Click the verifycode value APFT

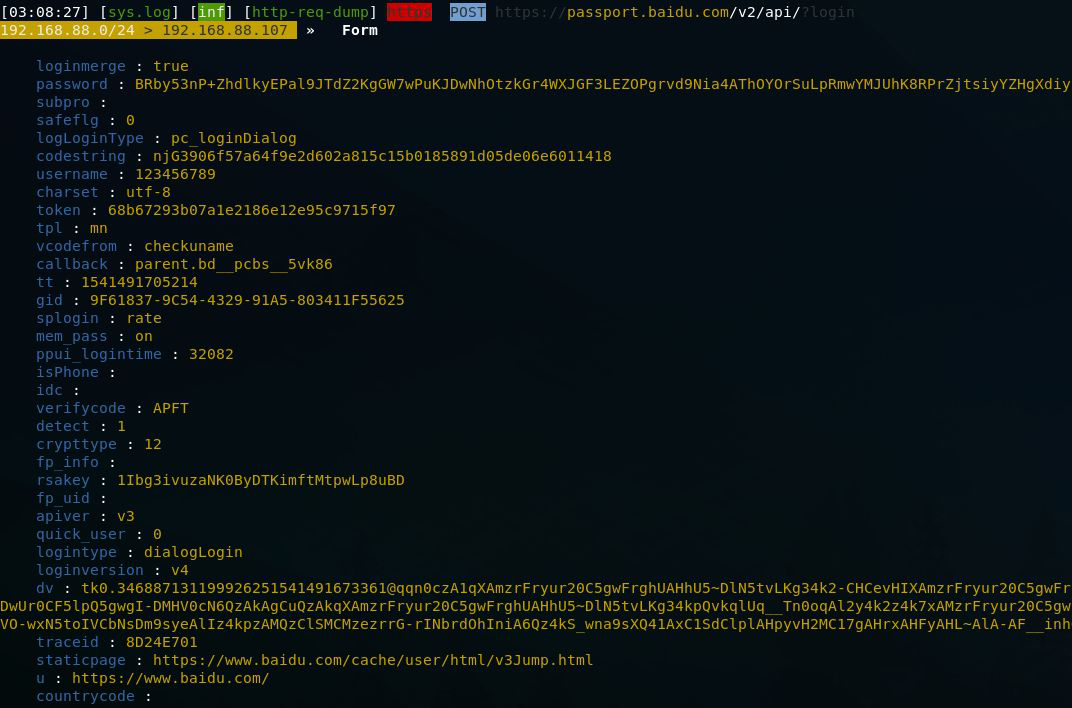(x=170, y=408)
